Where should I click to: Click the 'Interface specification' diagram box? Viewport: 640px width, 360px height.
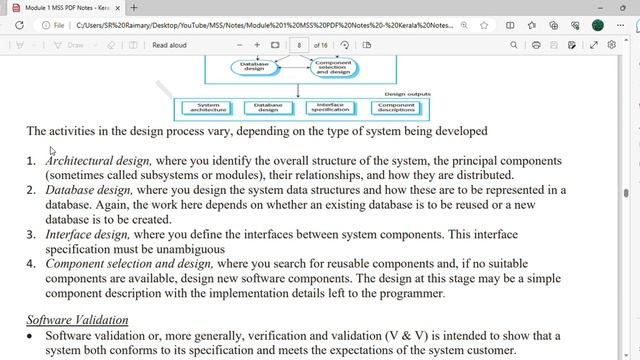coord(330,108)
